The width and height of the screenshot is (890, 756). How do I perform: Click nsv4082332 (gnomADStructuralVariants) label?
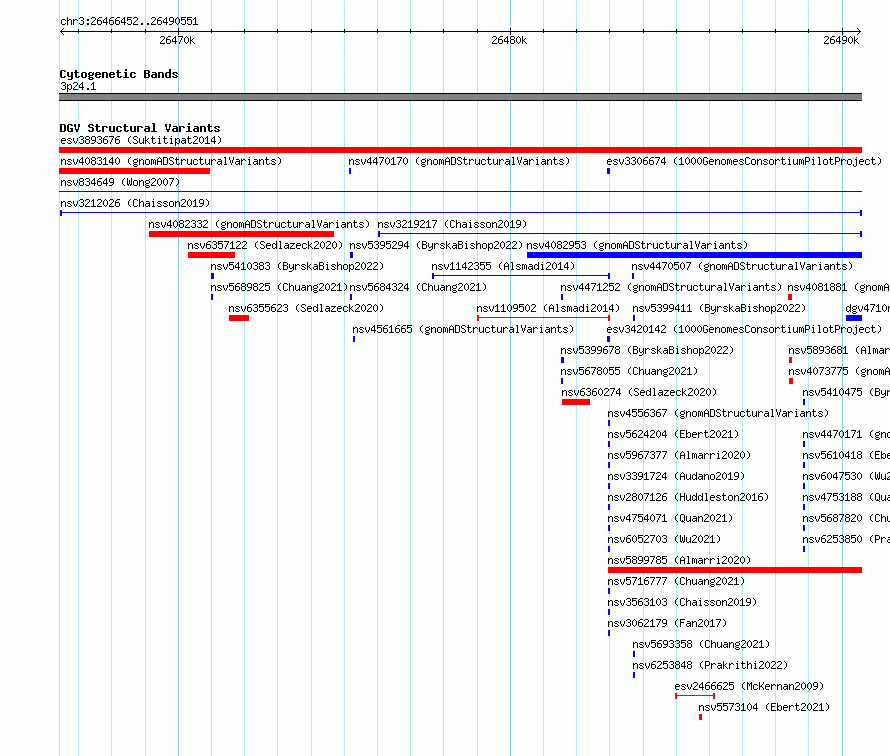point(259,224)
